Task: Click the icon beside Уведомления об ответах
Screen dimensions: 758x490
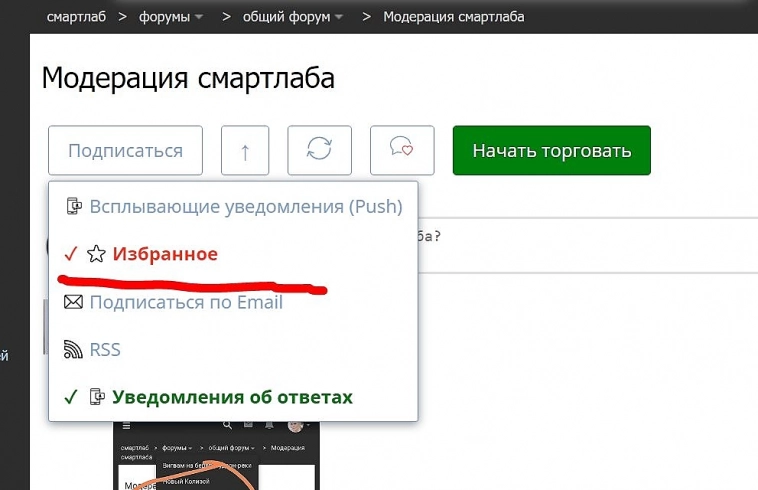Action: pyautogui.click(x=97, y=397)
